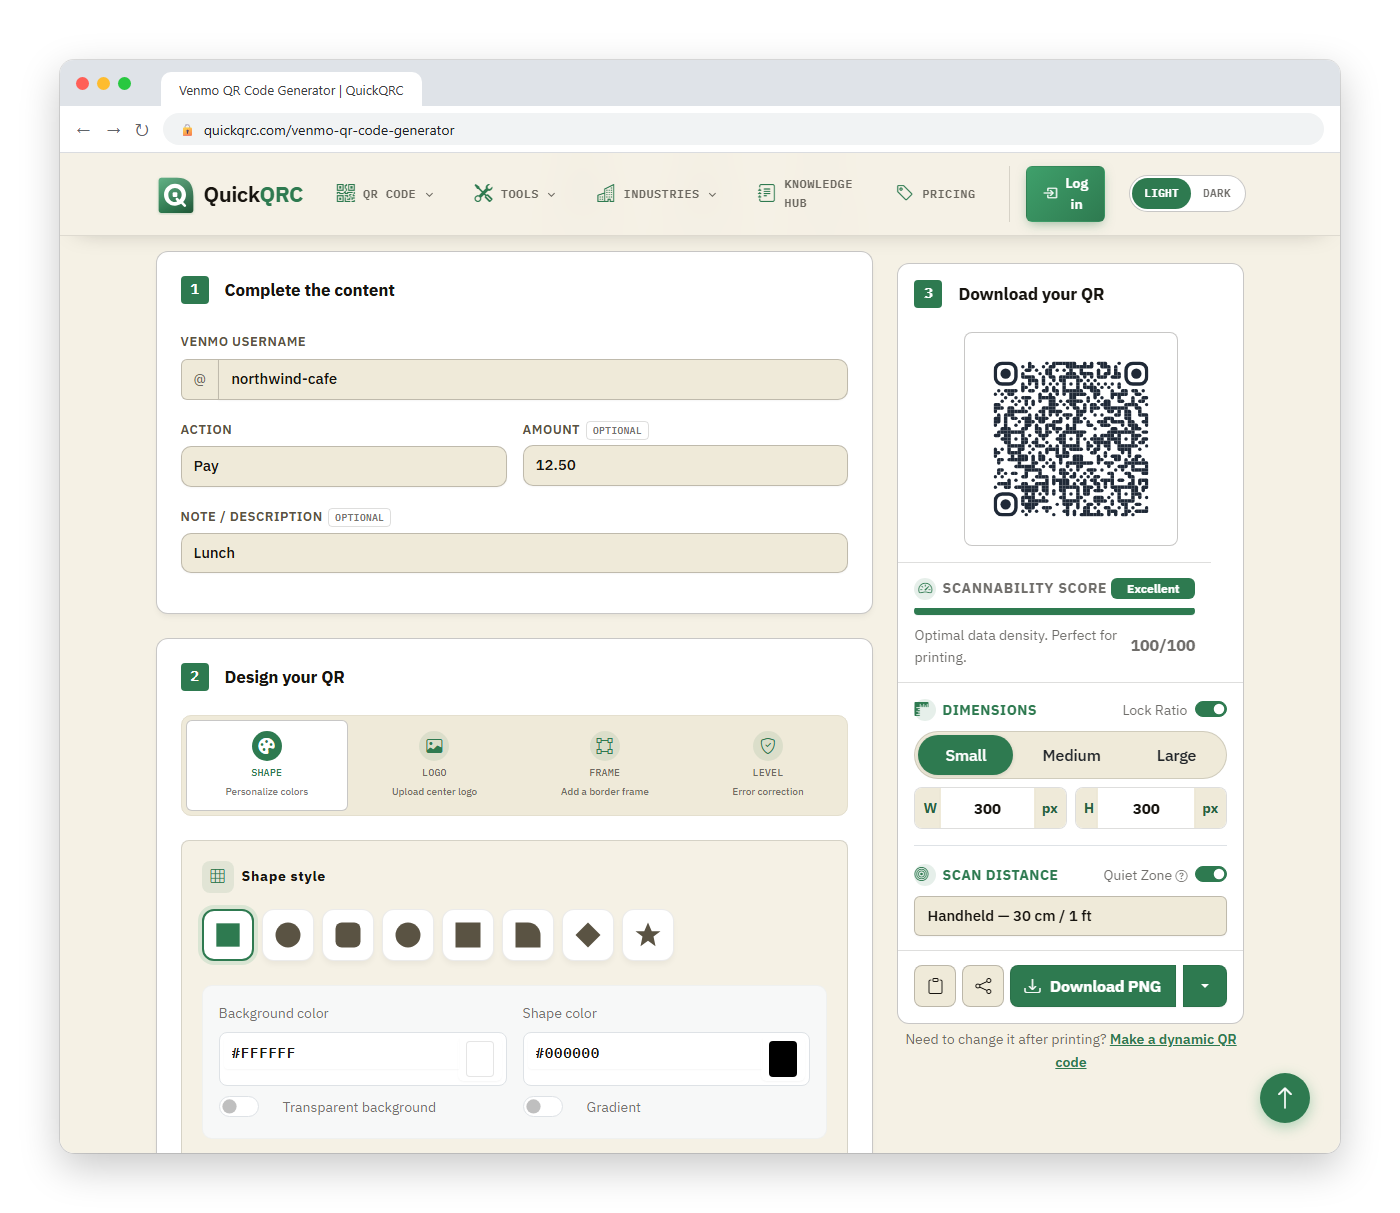Click the white background color swatch
1400x1213 pixels.
(480, 1059)
